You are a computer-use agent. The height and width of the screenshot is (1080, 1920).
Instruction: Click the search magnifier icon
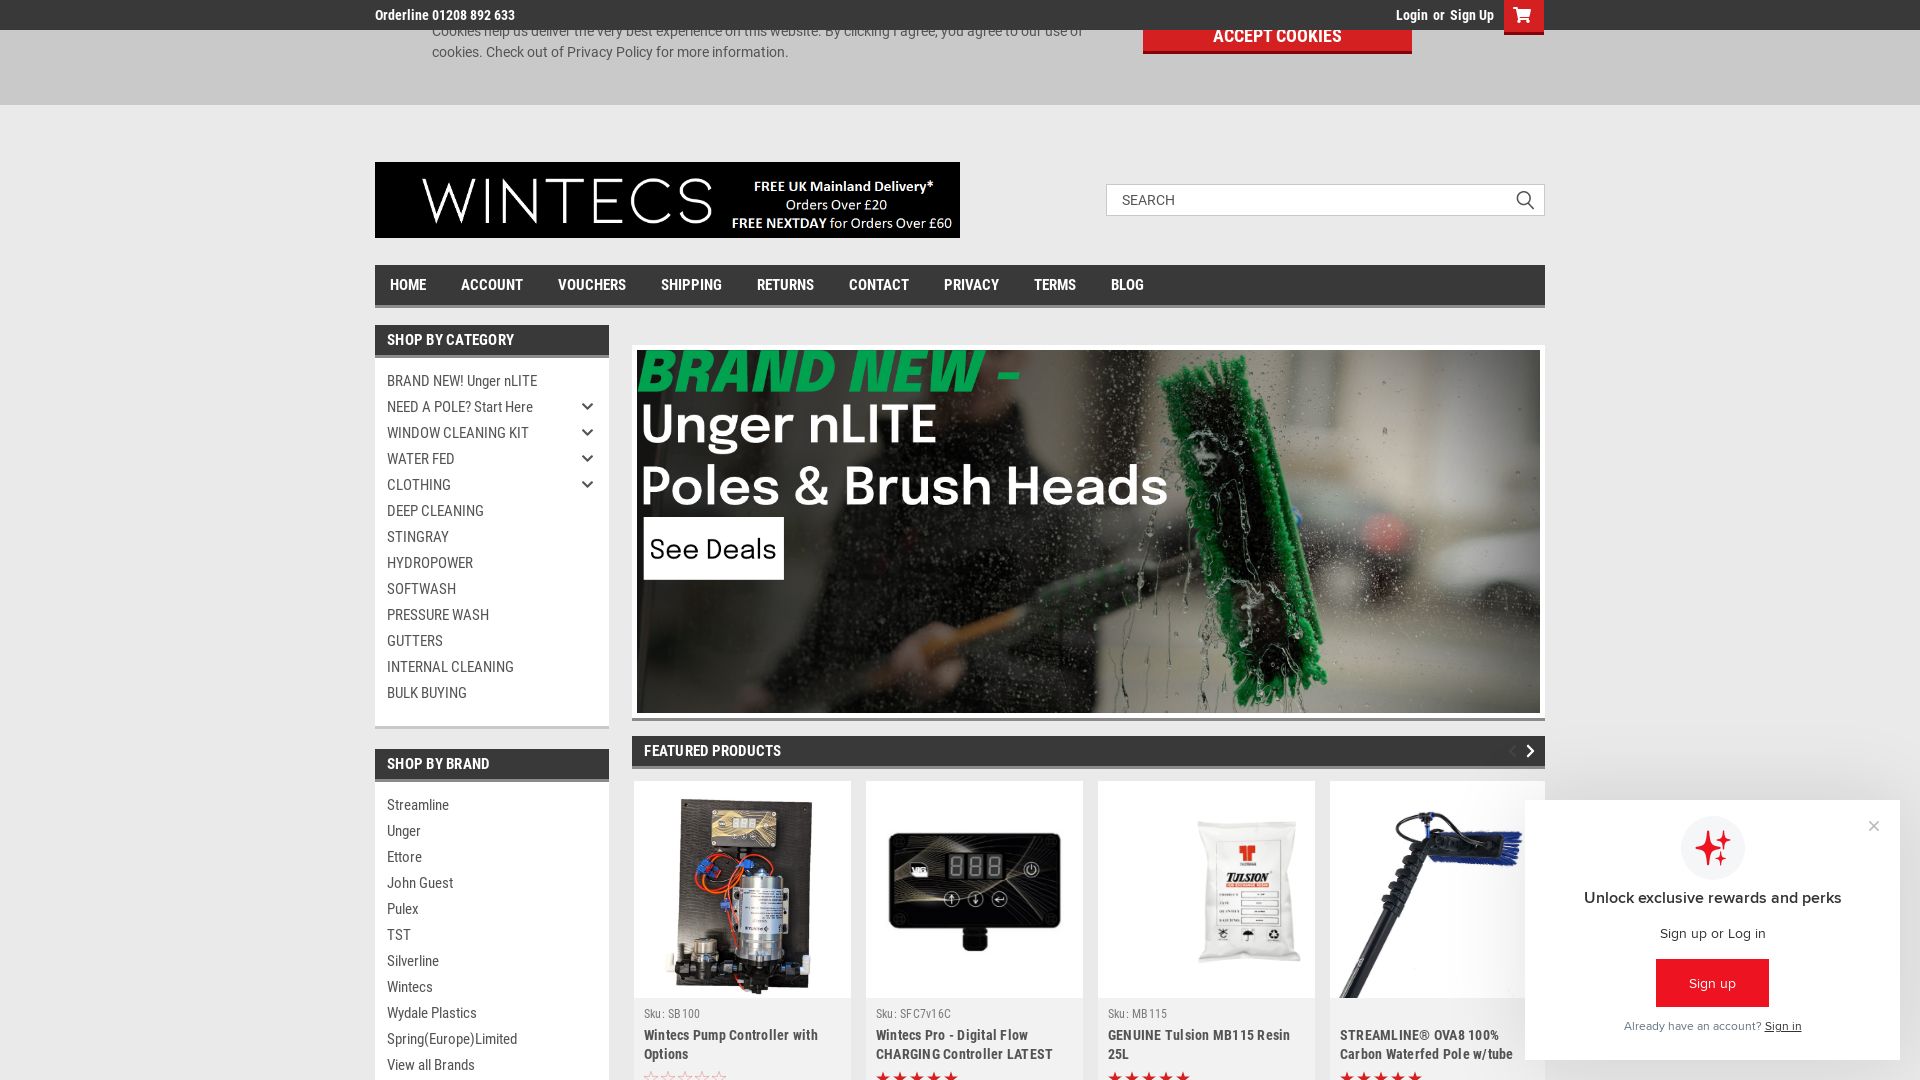pyautogui.click(x=1524, y=200)
